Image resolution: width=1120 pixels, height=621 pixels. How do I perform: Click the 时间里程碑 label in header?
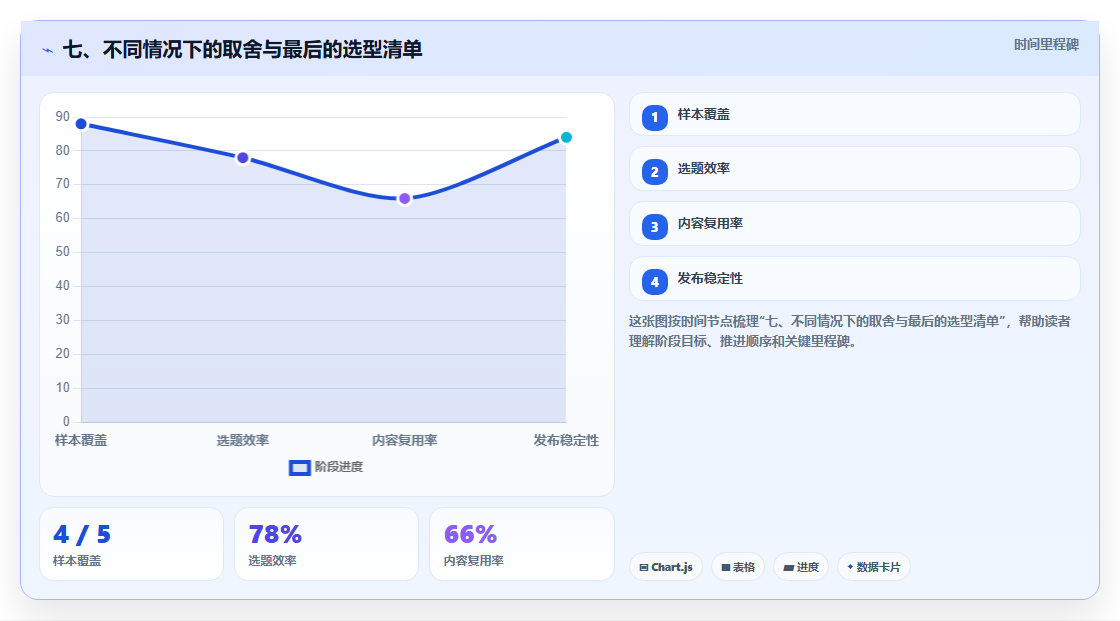tap(1046, 44)
